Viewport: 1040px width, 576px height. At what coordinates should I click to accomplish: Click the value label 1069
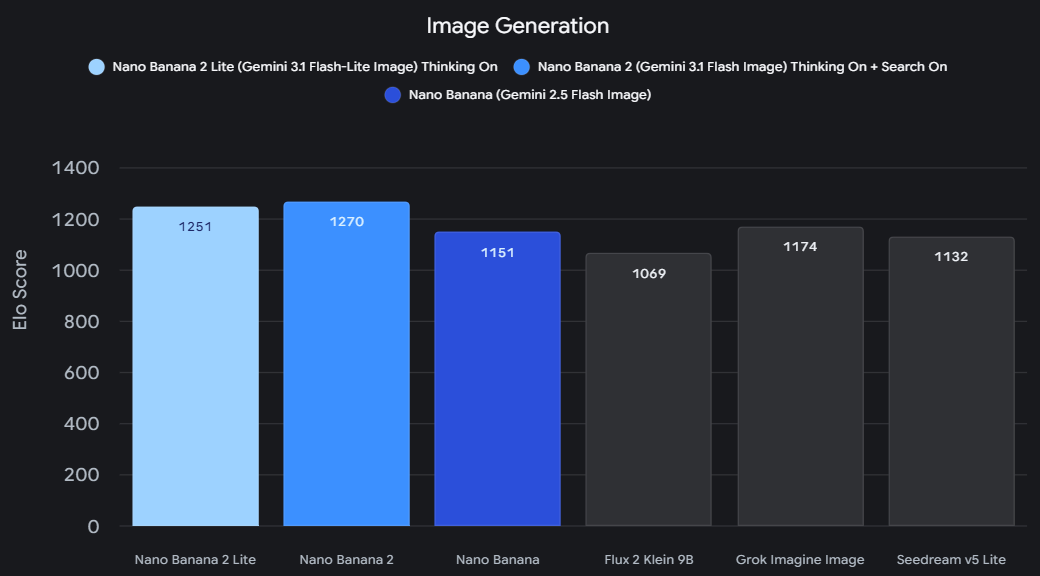[x=649, y=274]
